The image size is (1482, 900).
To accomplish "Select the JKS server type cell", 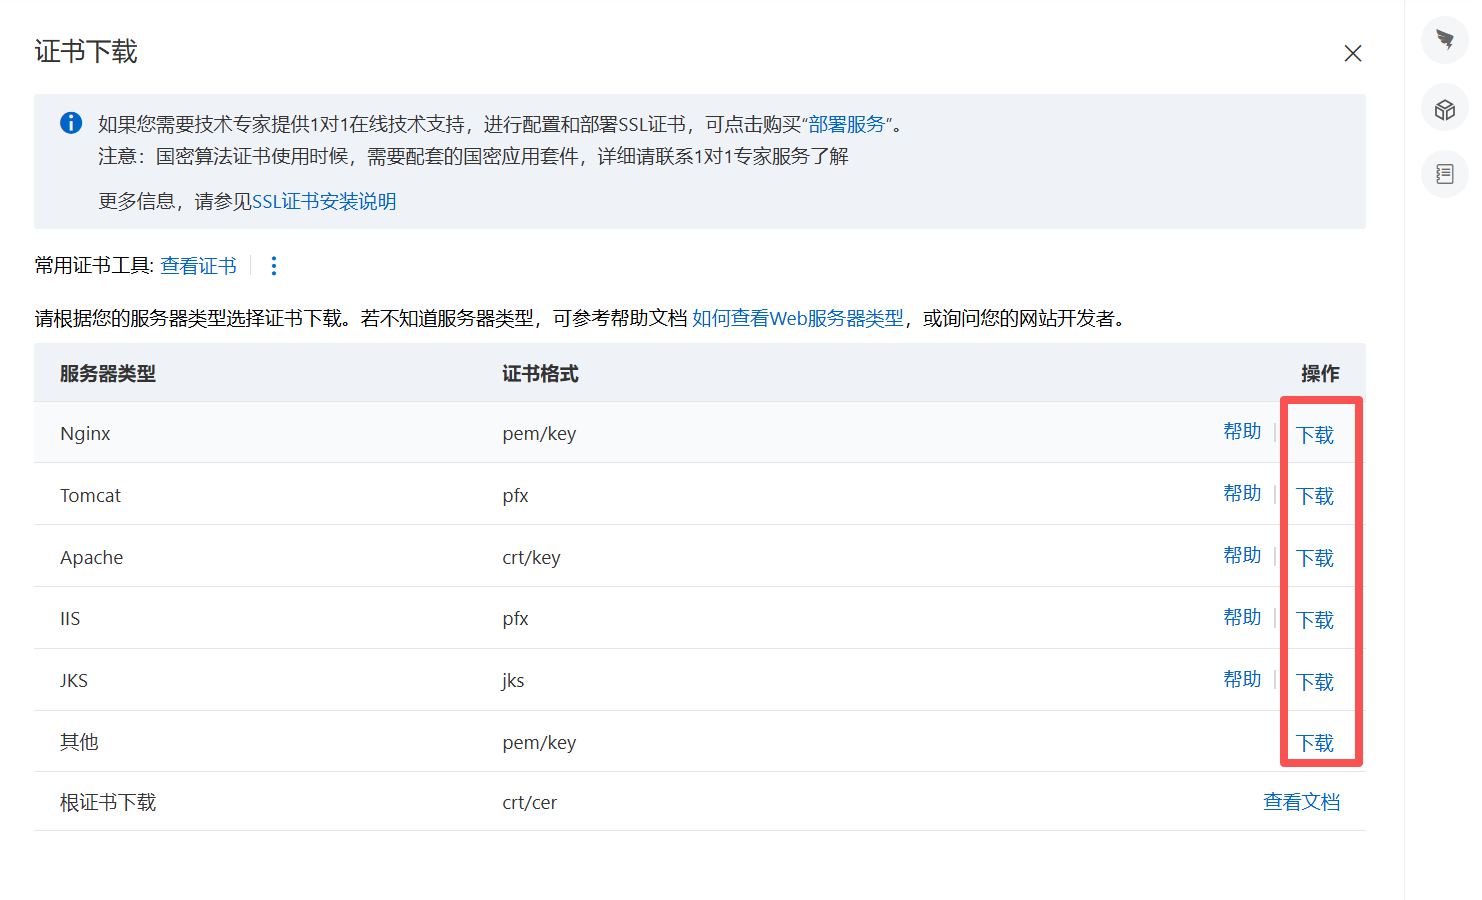I will tap(74, 680).
